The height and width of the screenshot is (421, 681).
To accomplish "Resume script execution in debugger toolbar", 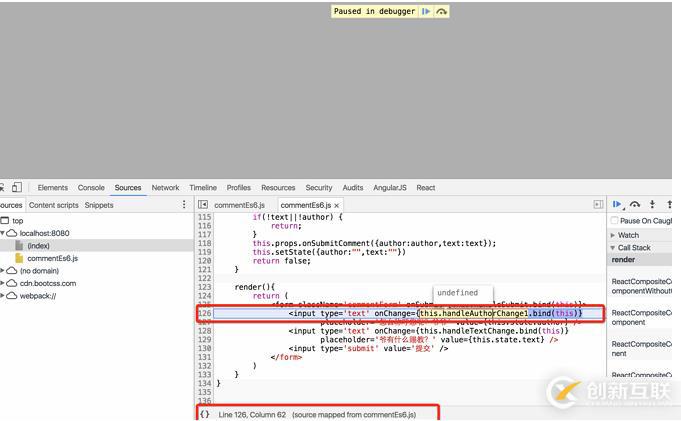I will (x=617, y=204).
